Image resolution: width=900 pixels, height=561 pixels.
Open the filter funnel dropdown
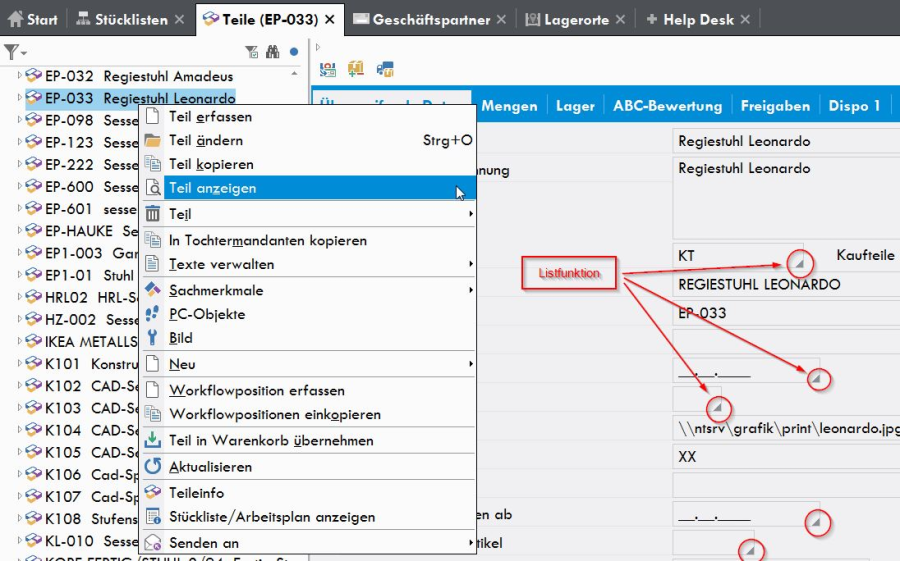tap(15, 52)
